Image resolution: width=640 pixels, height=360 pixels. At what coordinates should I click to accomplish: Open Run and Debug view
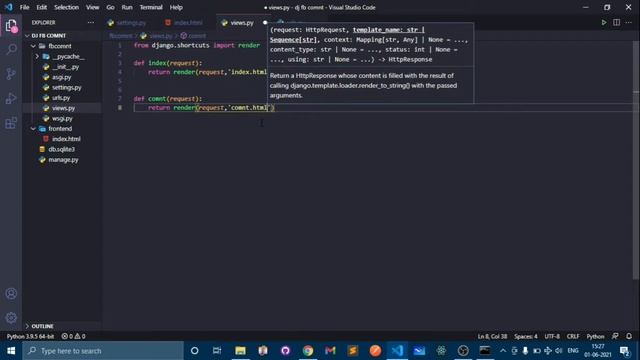(11, 98)
